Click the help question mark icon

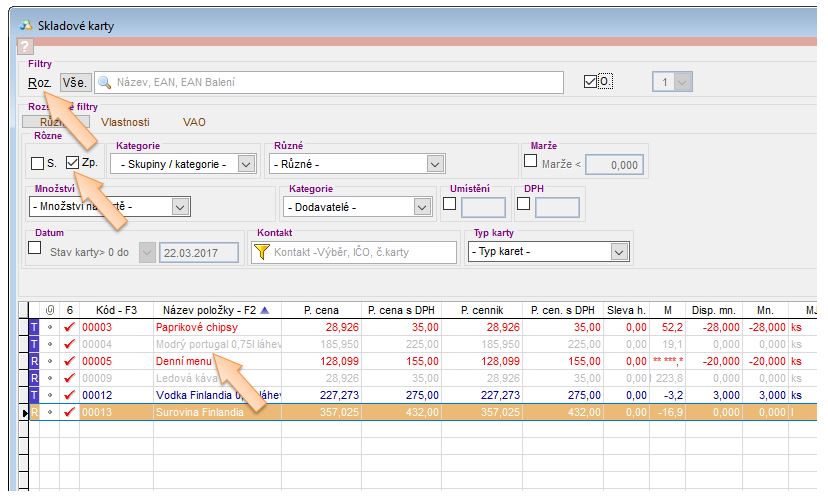26,46
